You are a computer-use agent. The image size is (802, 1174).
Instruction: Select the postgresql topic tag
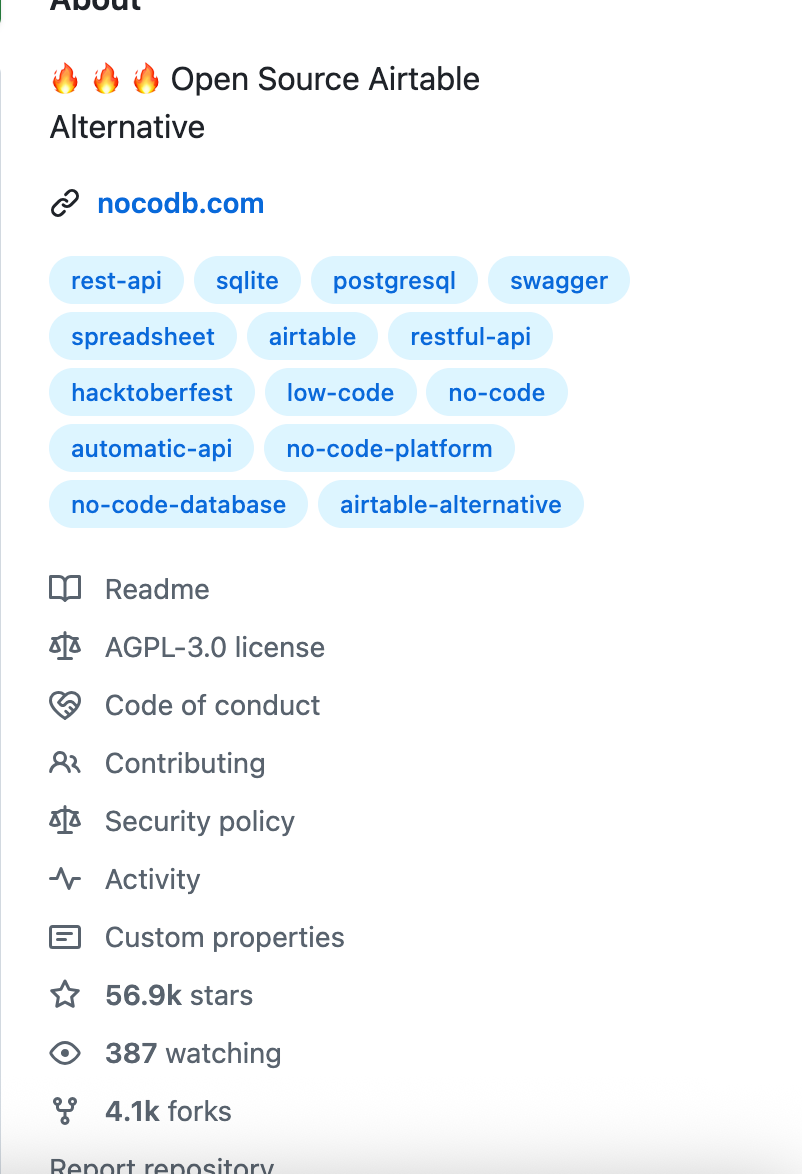click(x=394, y=281)
